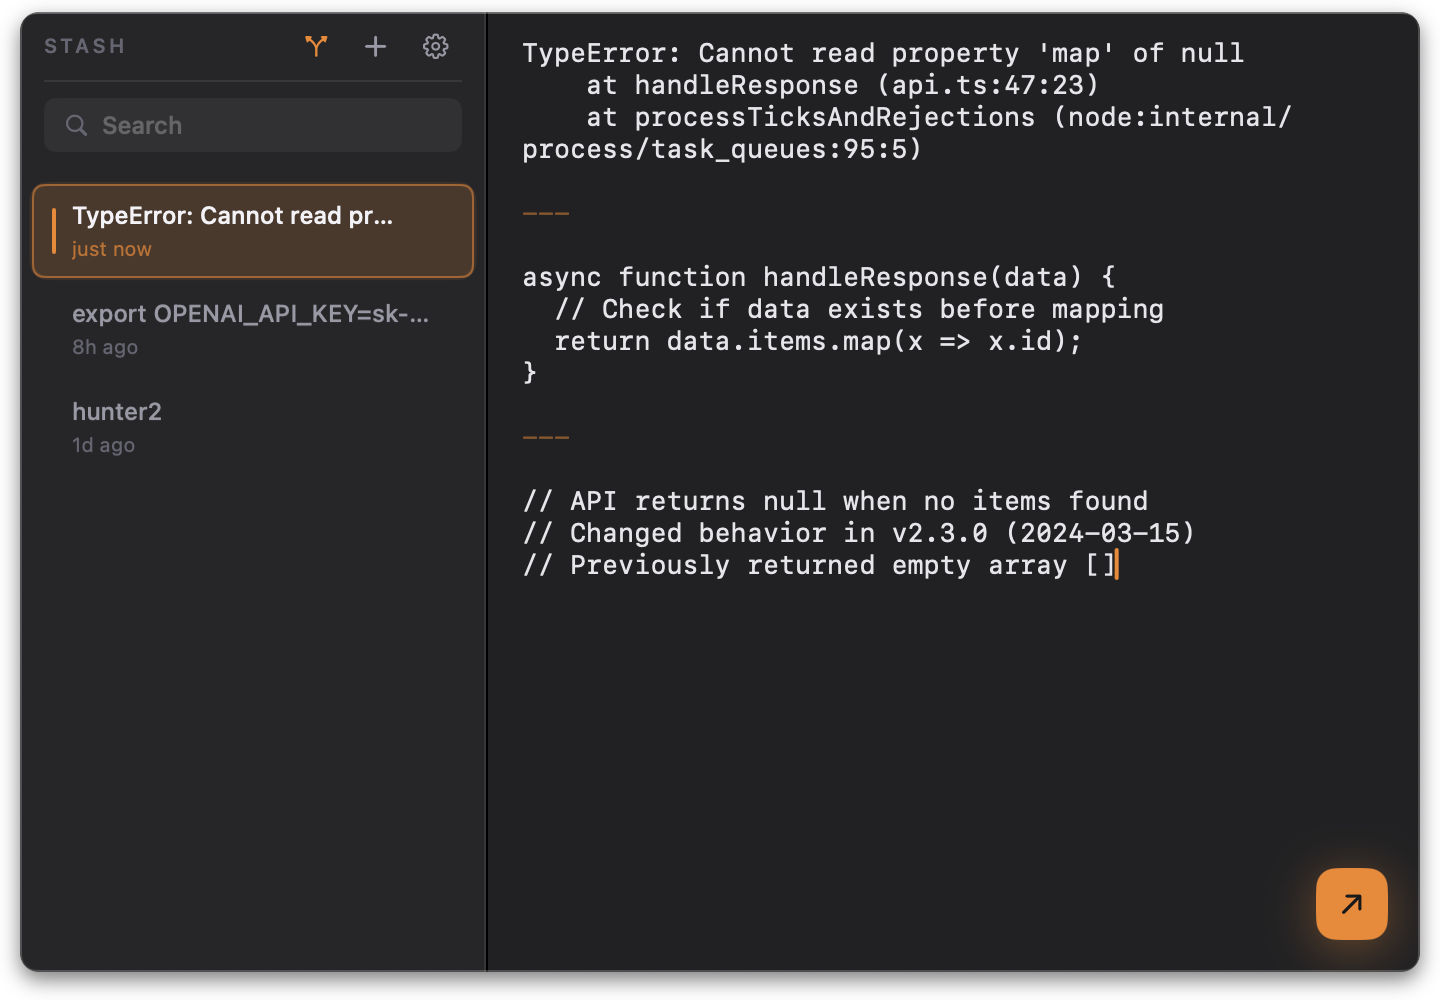The height and width of the screenshot is (1000, 1440).
Task: Select the TypeError stash entry in the sidebar
Action: click(253, 231)
